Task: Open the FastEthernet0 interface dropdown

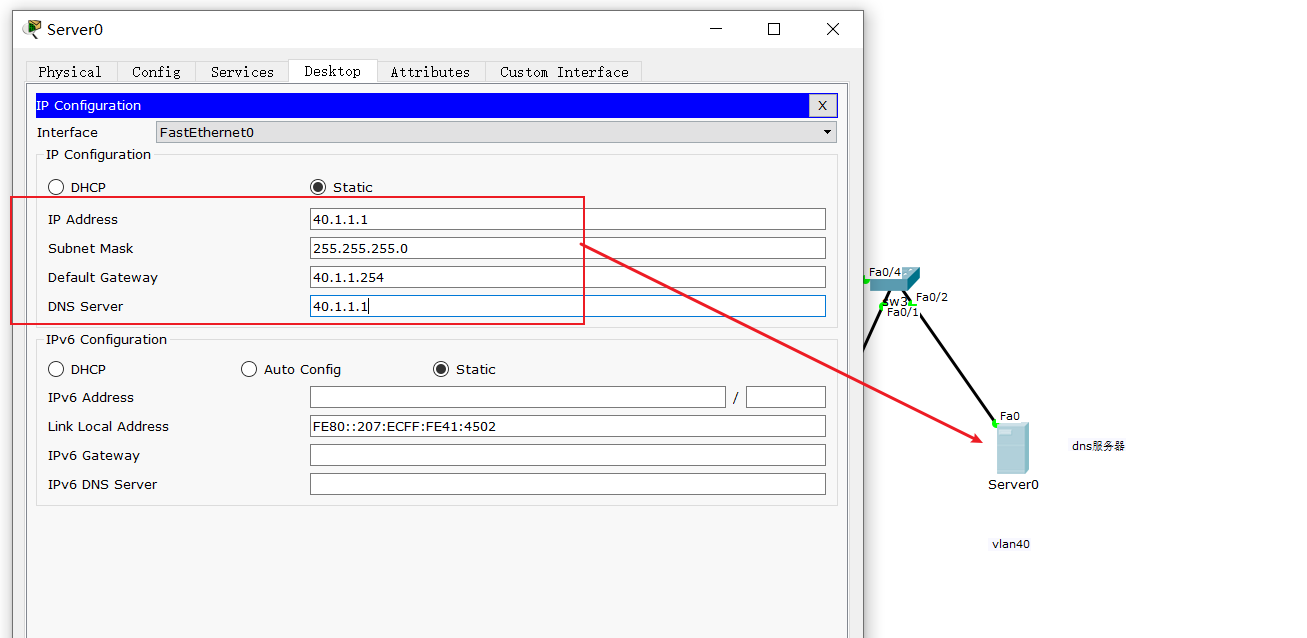Action: (x=496, y=132)
